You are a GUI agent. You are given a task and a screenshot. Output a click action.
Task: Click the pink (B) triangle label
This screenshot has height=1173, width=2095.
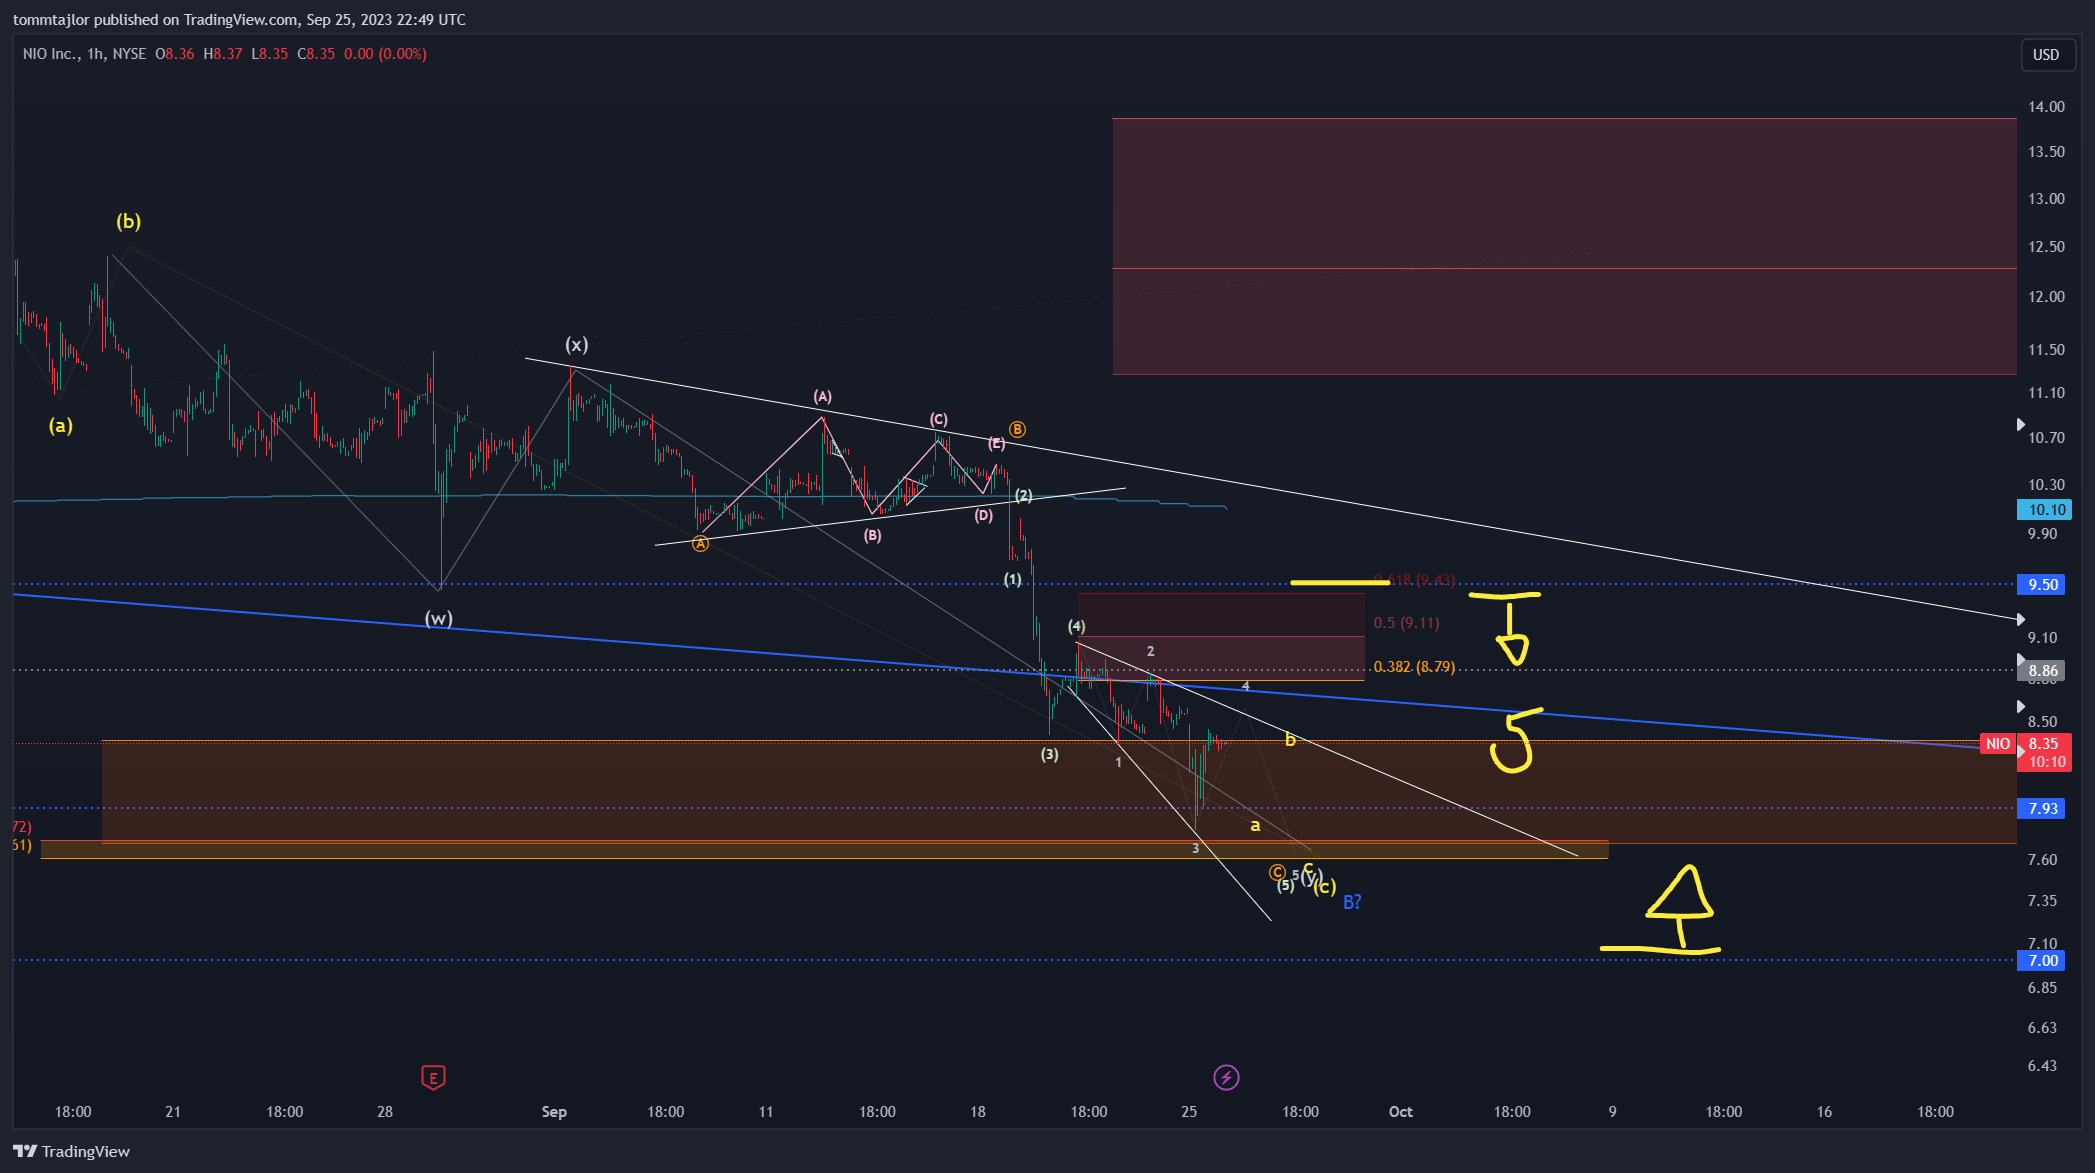click(x=873, y=535)
